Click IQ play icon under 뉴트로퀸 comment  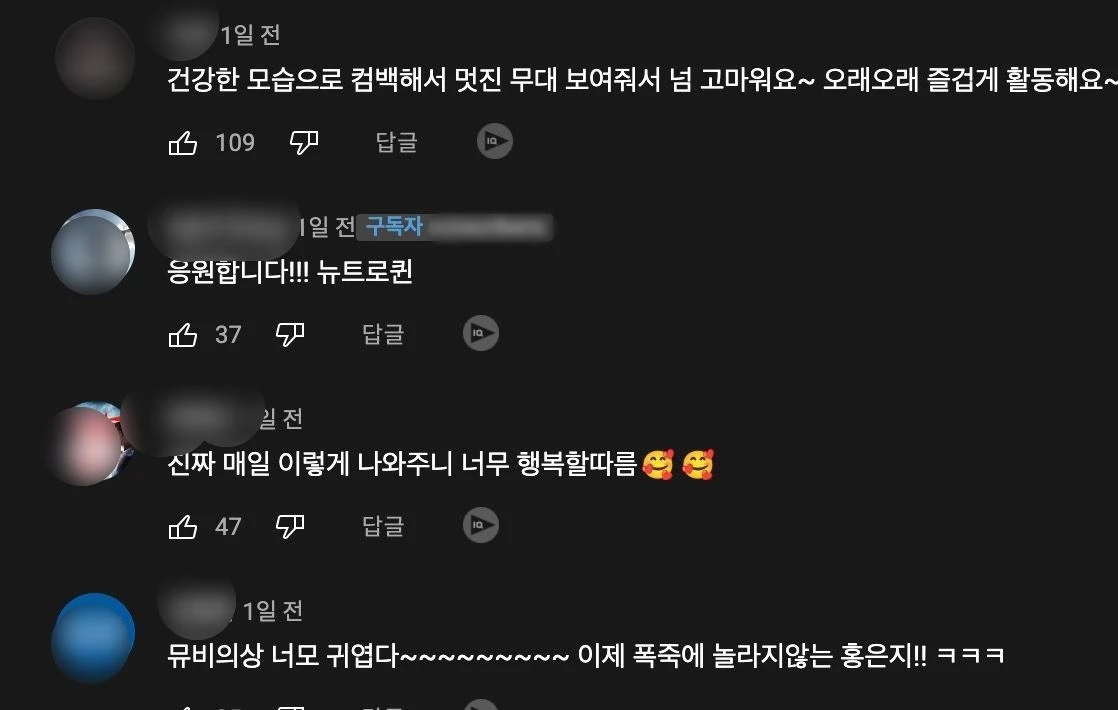[481, 333]
